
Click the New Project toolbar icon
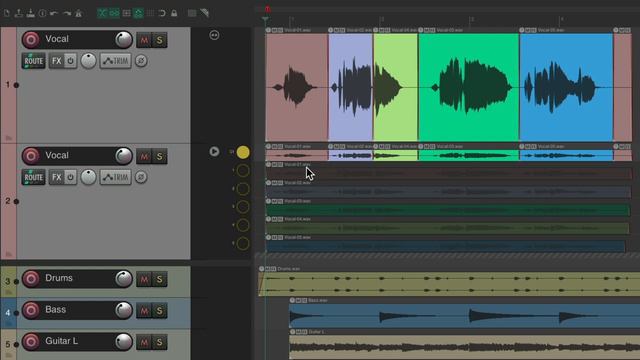[7, 13]
